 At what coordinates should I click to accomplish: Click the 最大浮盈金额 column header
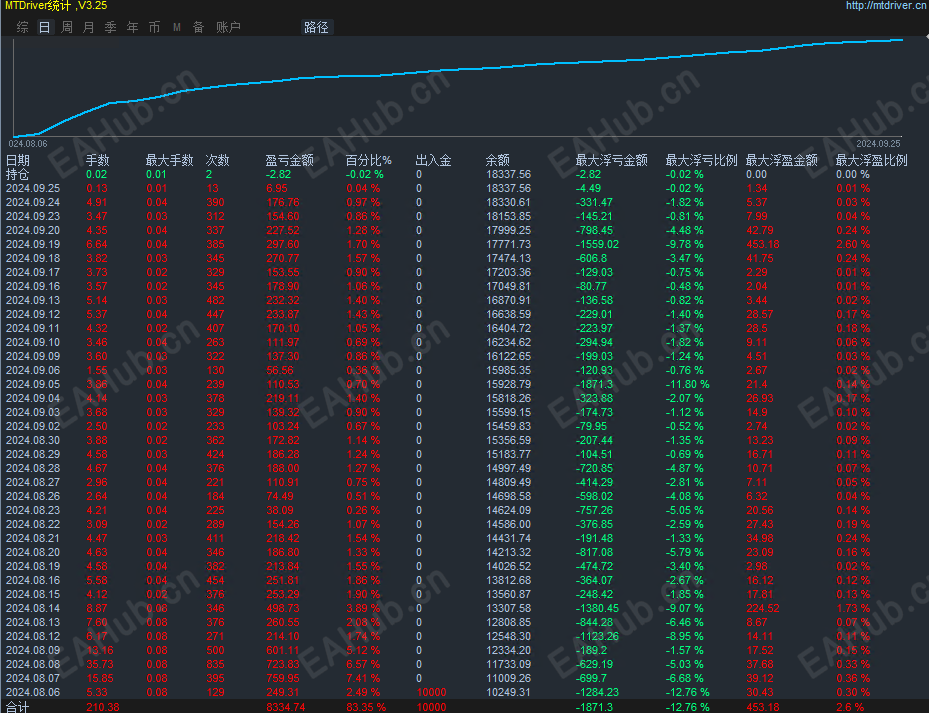coord(781,160)
